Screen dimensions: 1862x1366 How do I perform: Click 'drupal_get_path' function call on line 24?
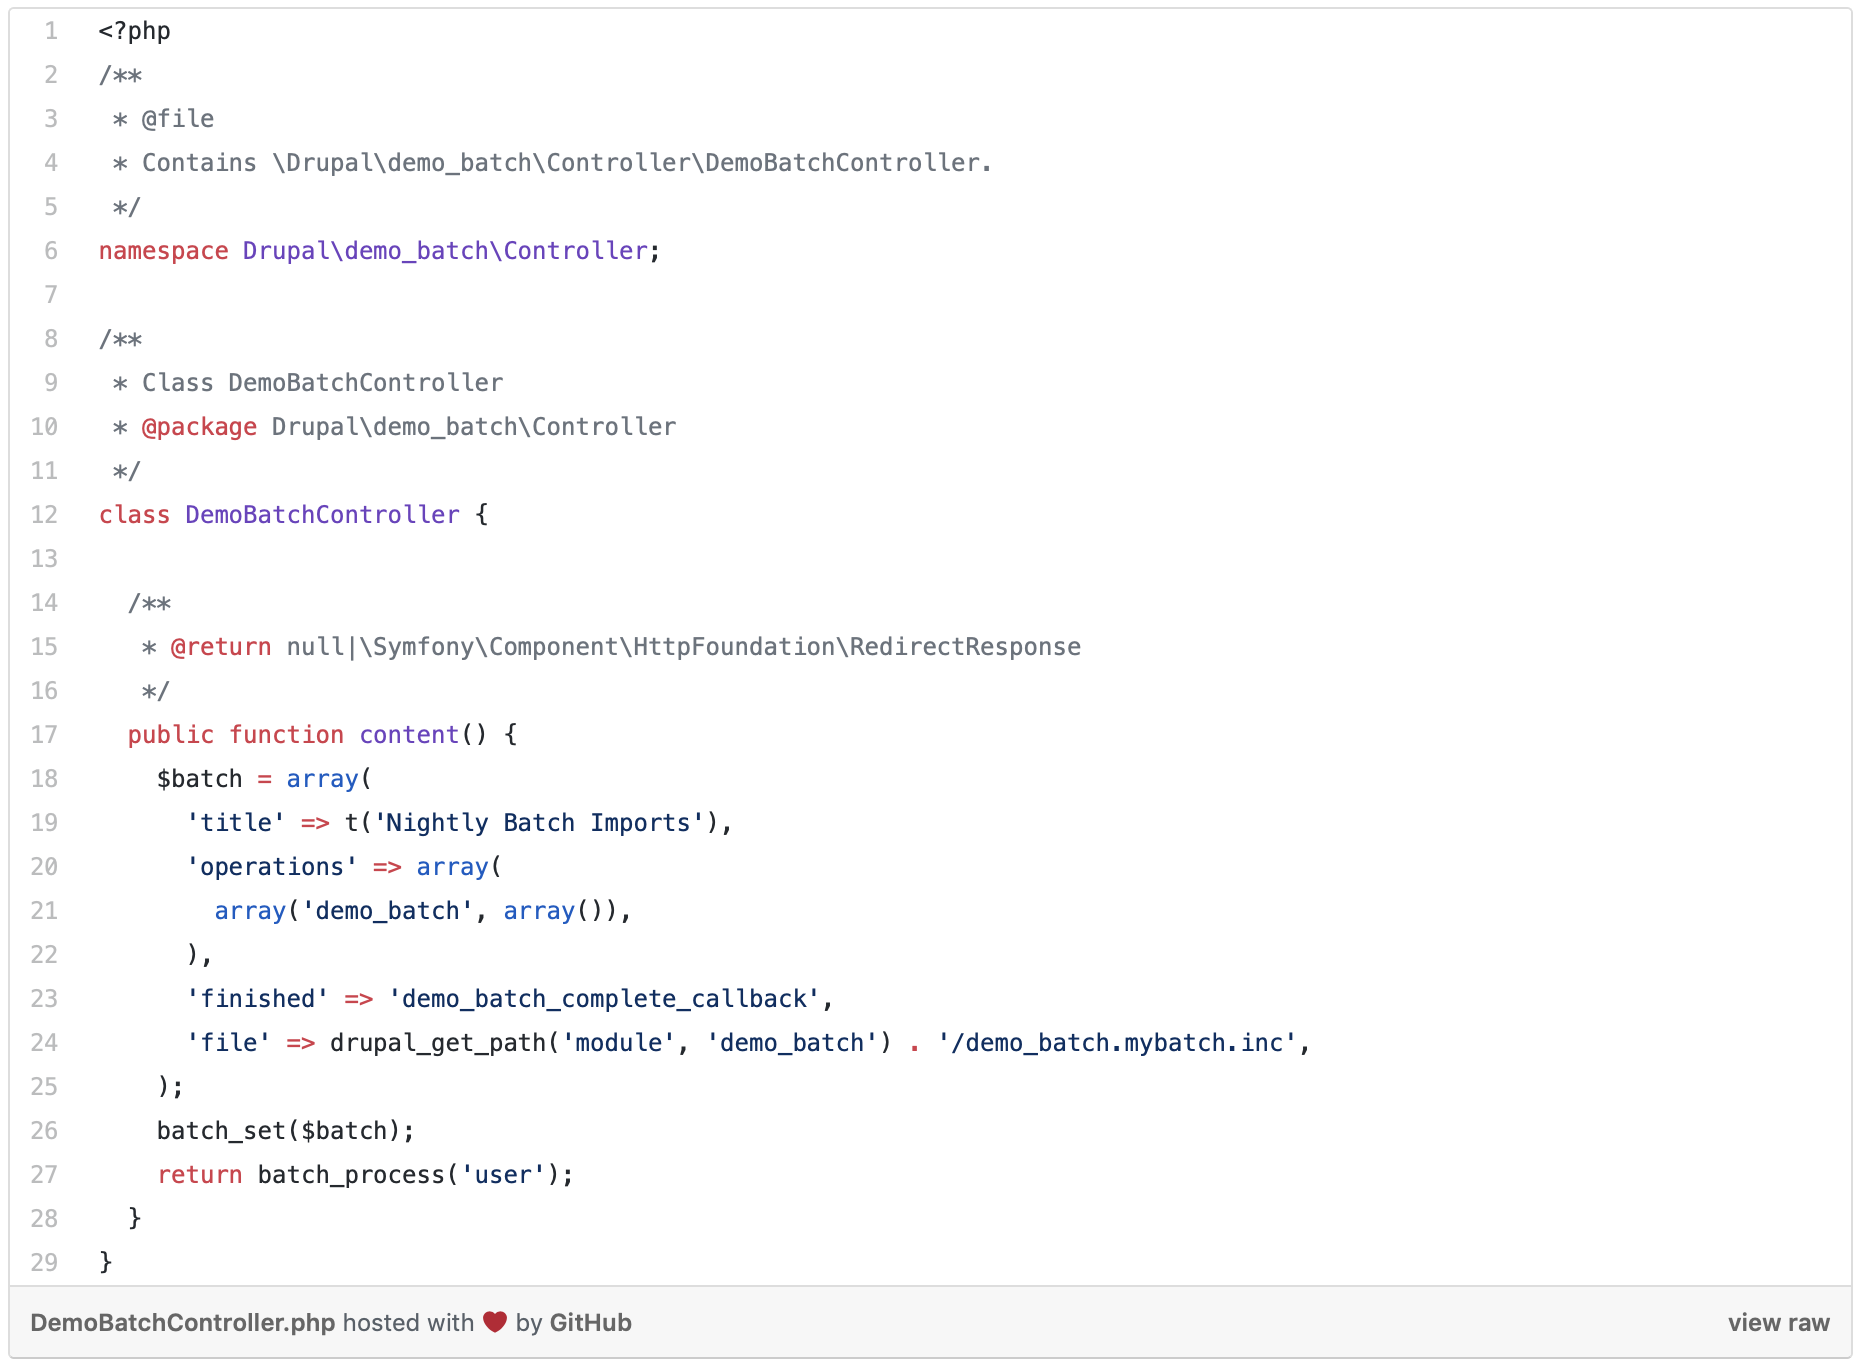click(x=438, y=1043)
